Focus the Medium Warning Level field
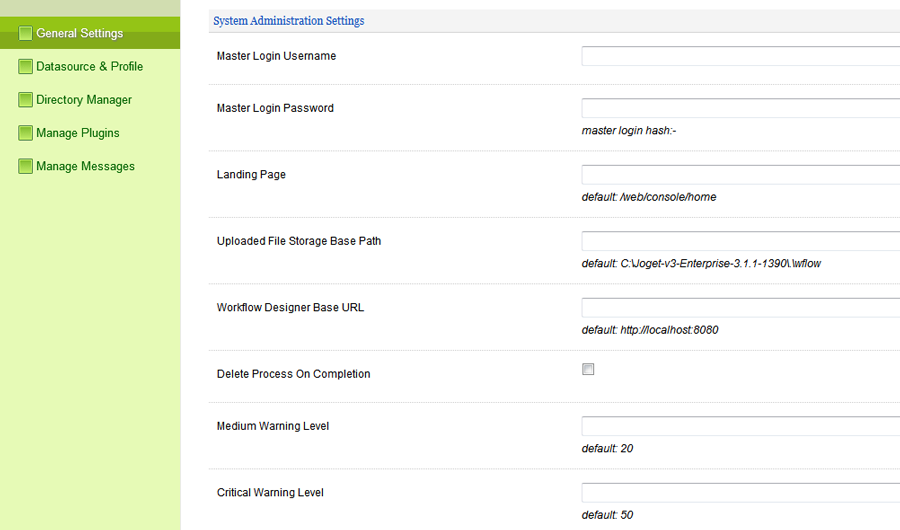 [x=740, y=426]
